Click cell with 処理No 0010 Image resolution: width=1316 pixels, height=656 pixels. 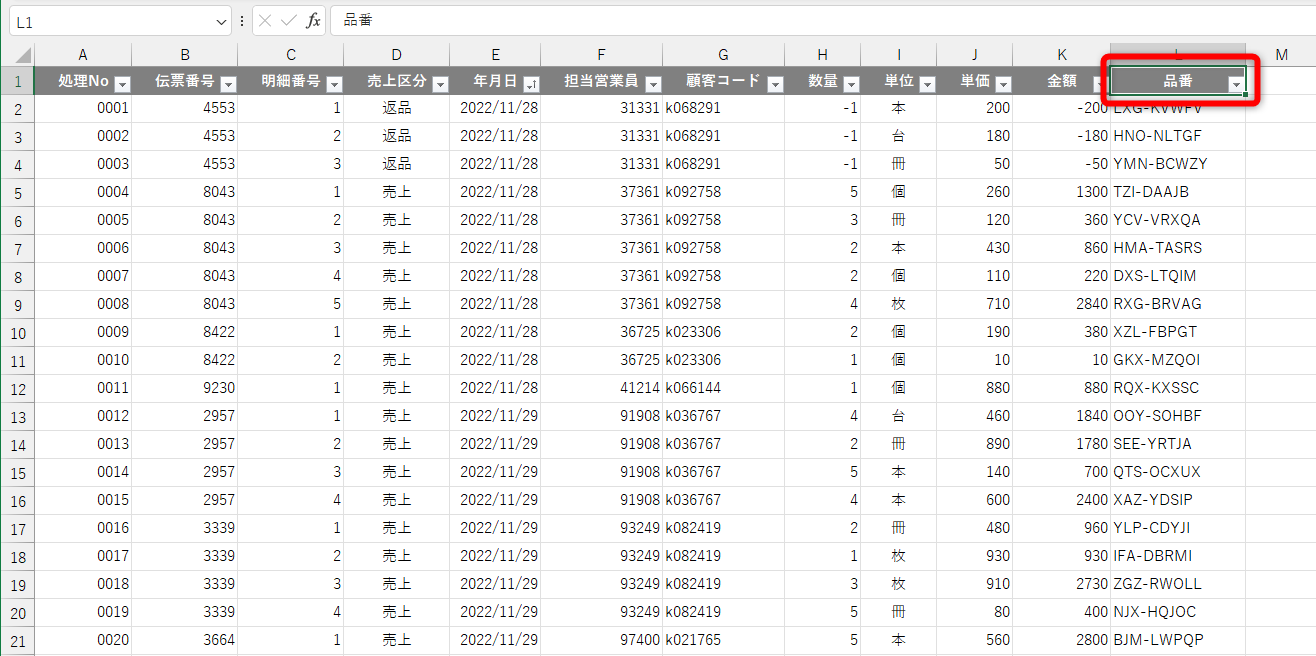[x=83, y=360]
